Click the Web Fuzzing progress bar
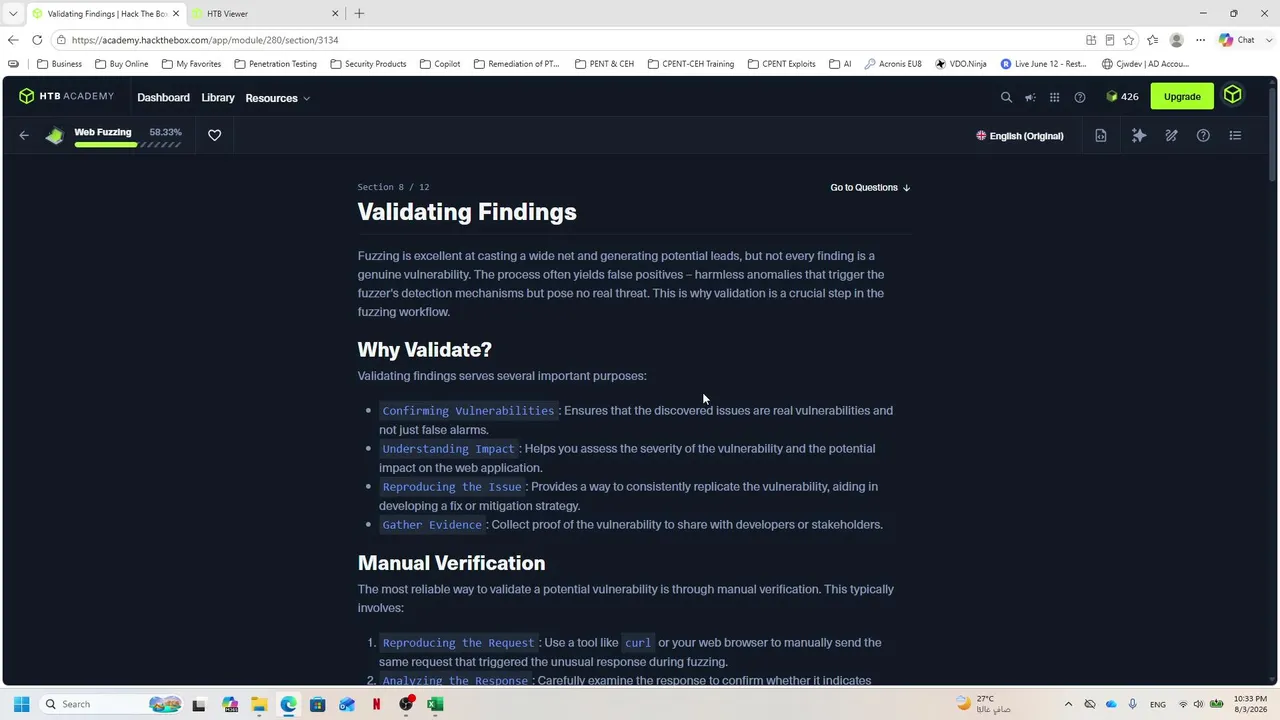The height and width of the screenshot is (720, 1280). pos(127,145)
